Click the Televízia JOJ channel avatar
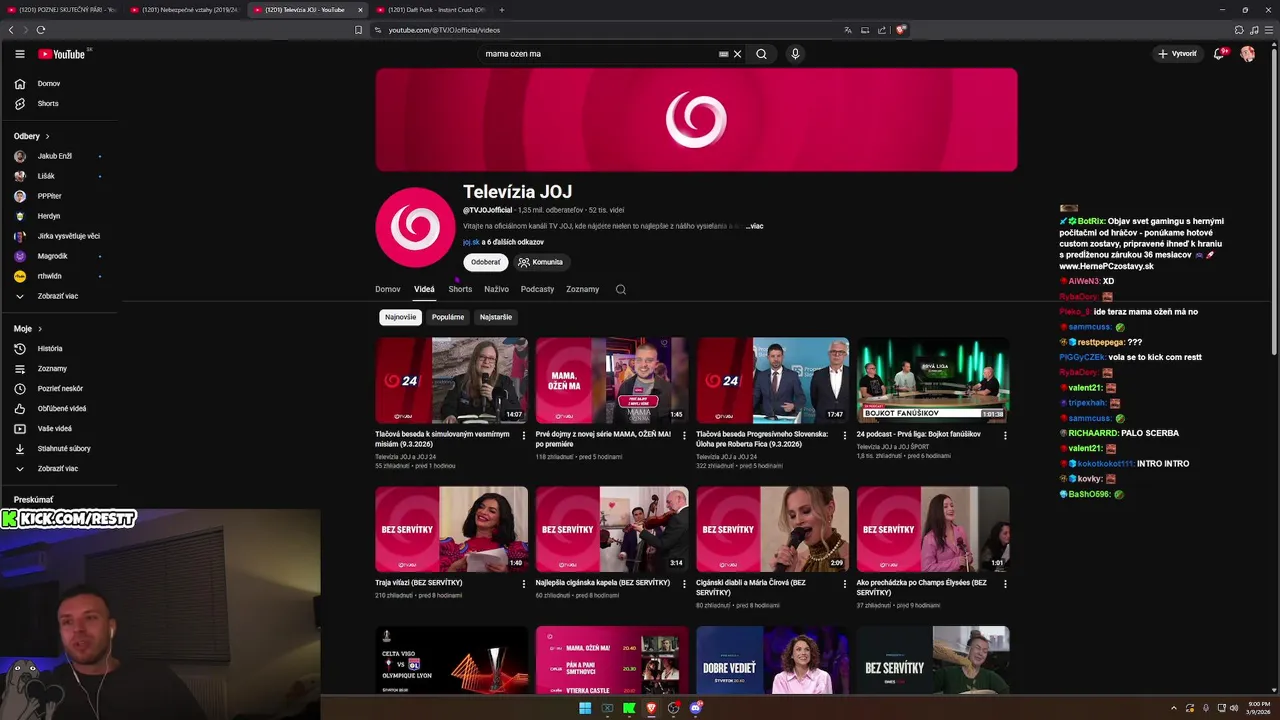The width and height of the screenshot is (1280, 720). coord(415,227)
